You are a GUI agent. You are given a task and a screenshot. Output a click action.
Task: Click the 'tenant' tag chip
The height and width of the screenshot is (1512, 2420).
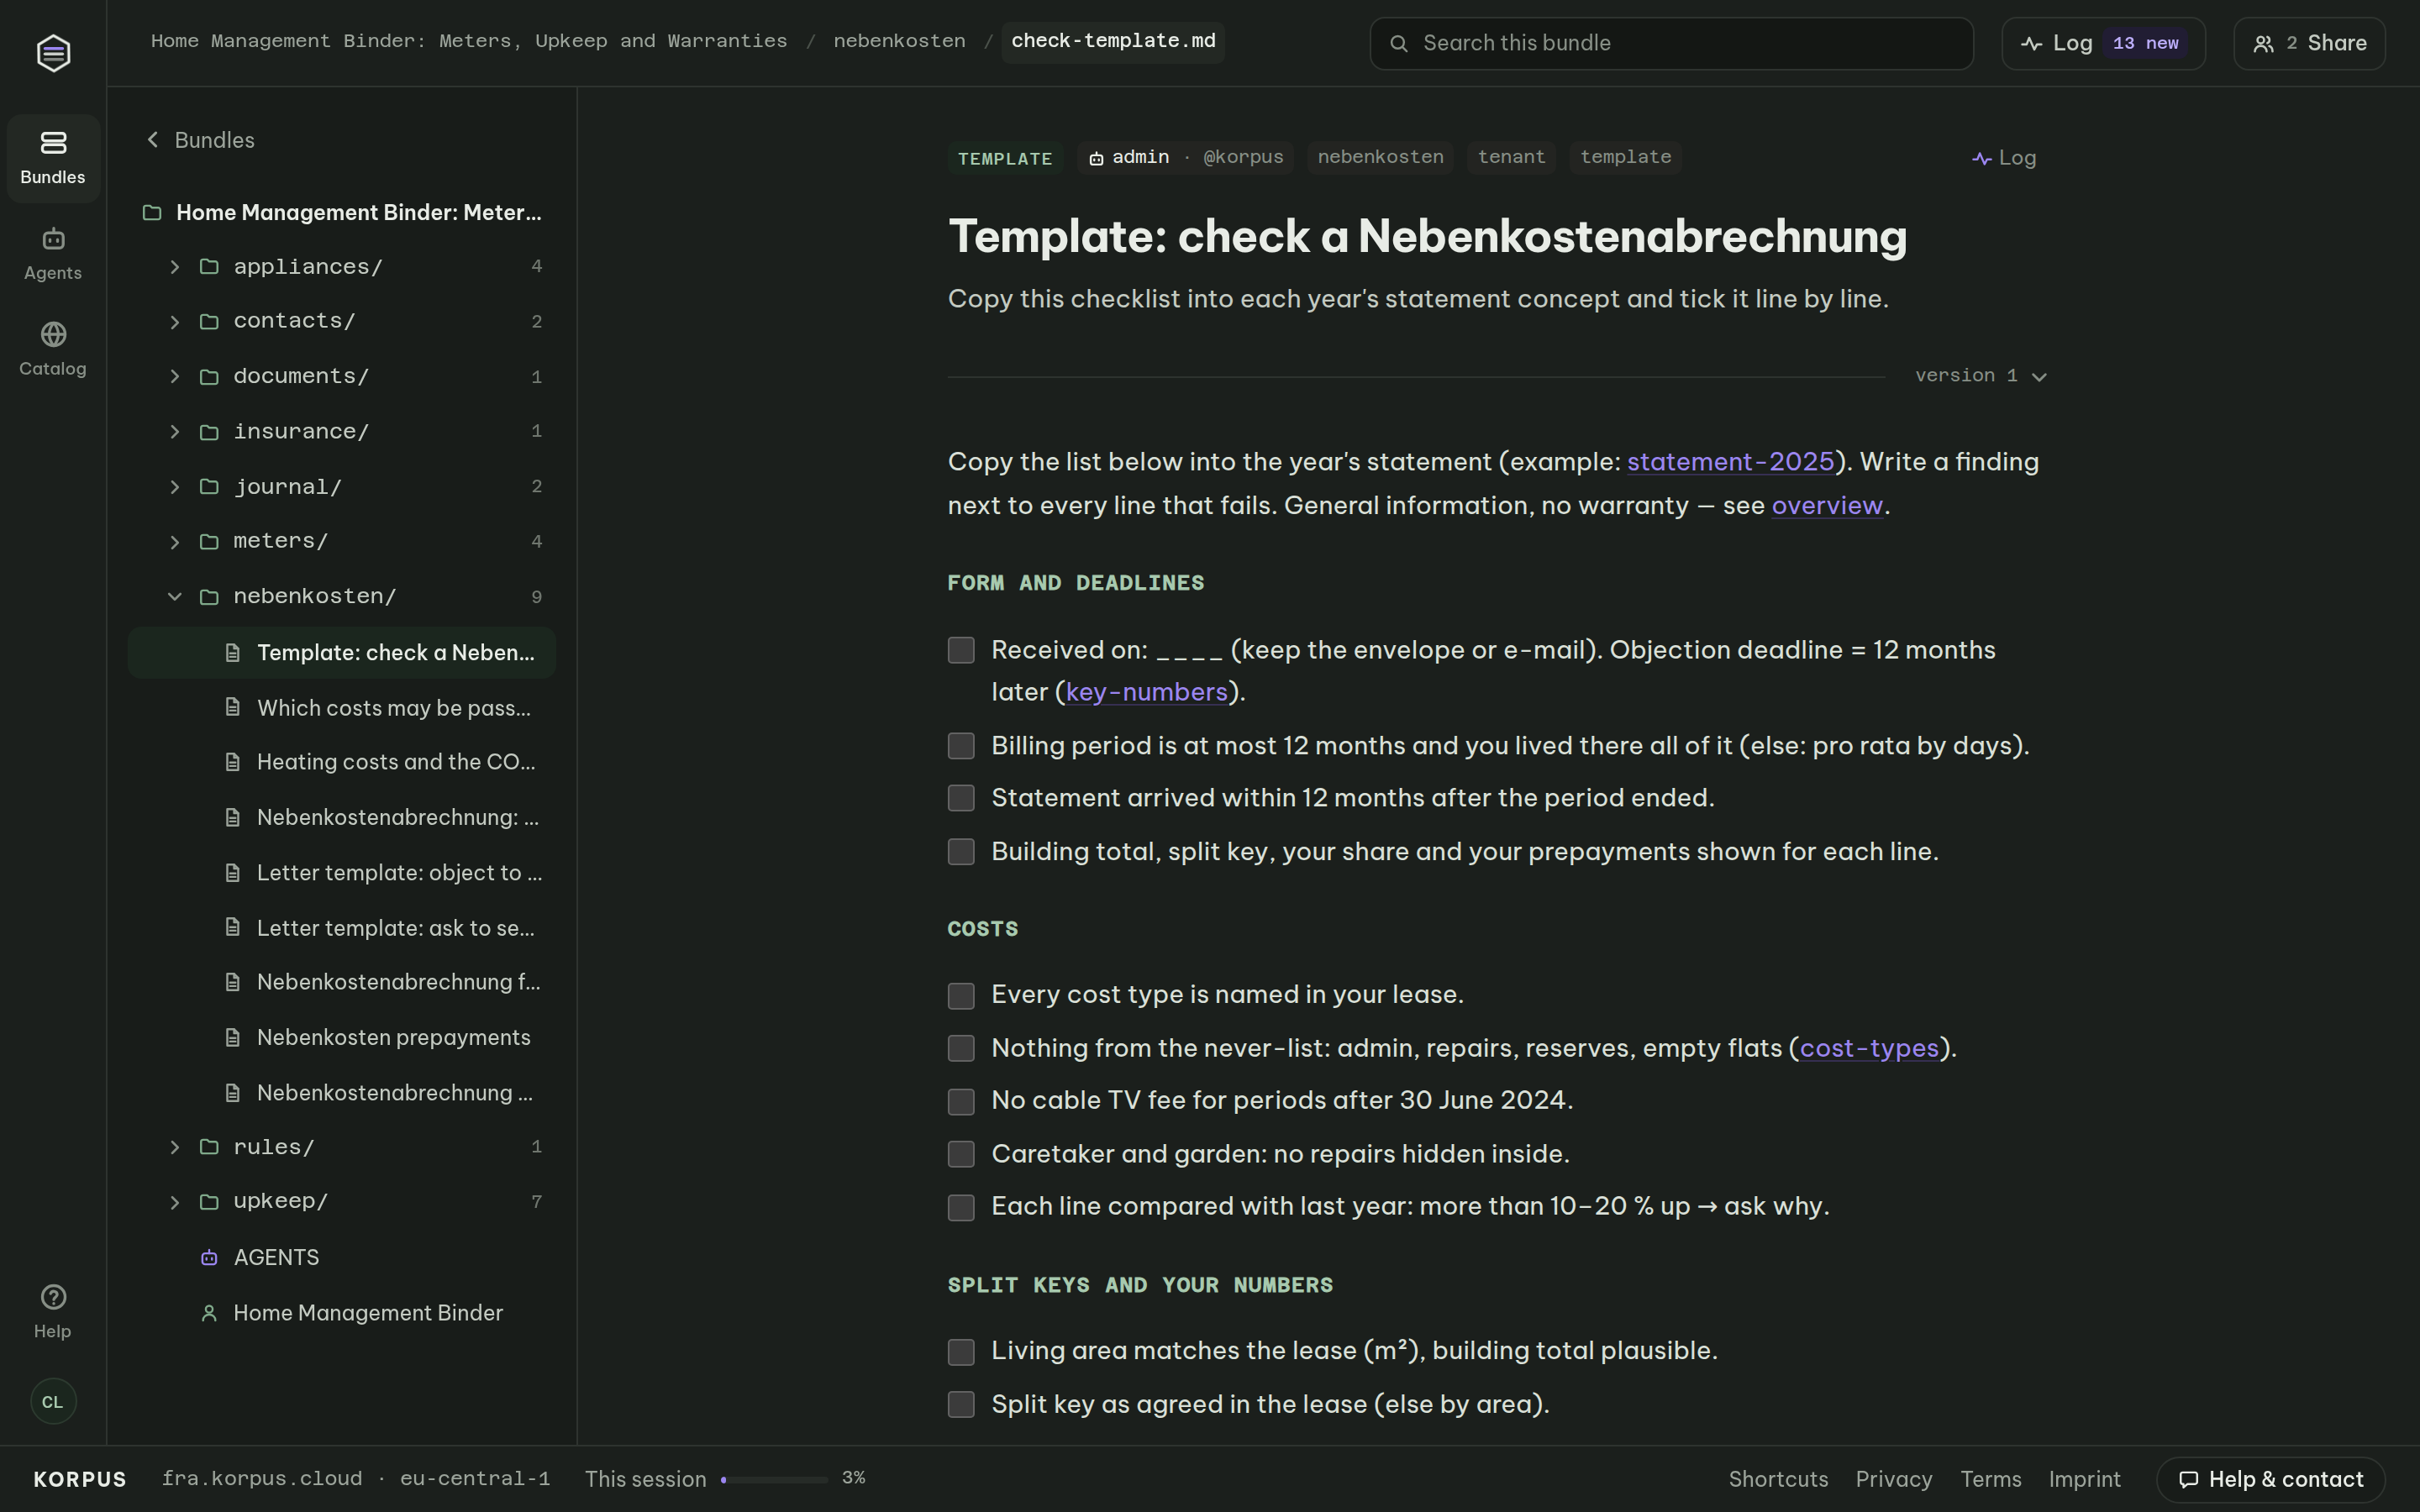(1511, 158)
